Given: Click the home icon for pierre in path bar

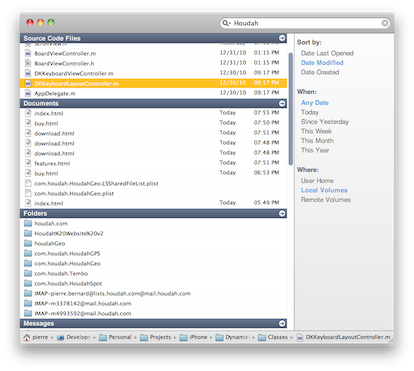Looking at the screenshot, I should click(27, 337).
